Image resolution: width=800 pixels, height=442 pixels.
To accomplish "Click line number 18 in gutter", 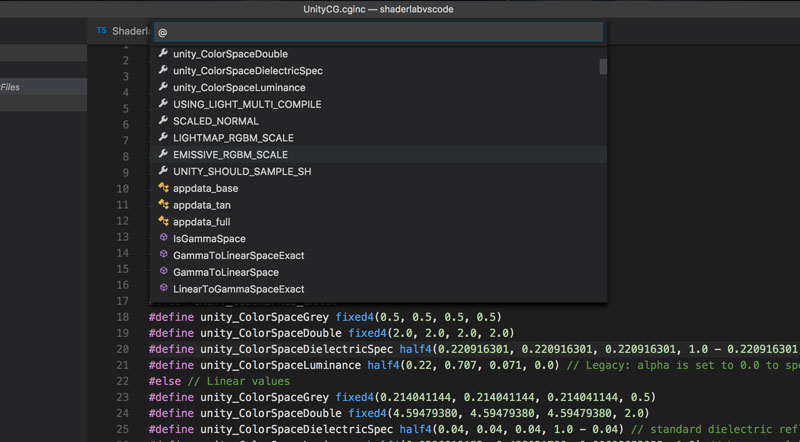I will [x=122, y=317].
